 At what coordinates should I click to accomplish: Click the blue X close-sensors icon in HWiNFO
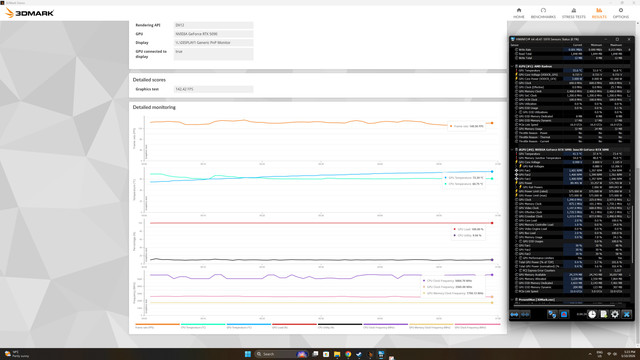(627, 314)
